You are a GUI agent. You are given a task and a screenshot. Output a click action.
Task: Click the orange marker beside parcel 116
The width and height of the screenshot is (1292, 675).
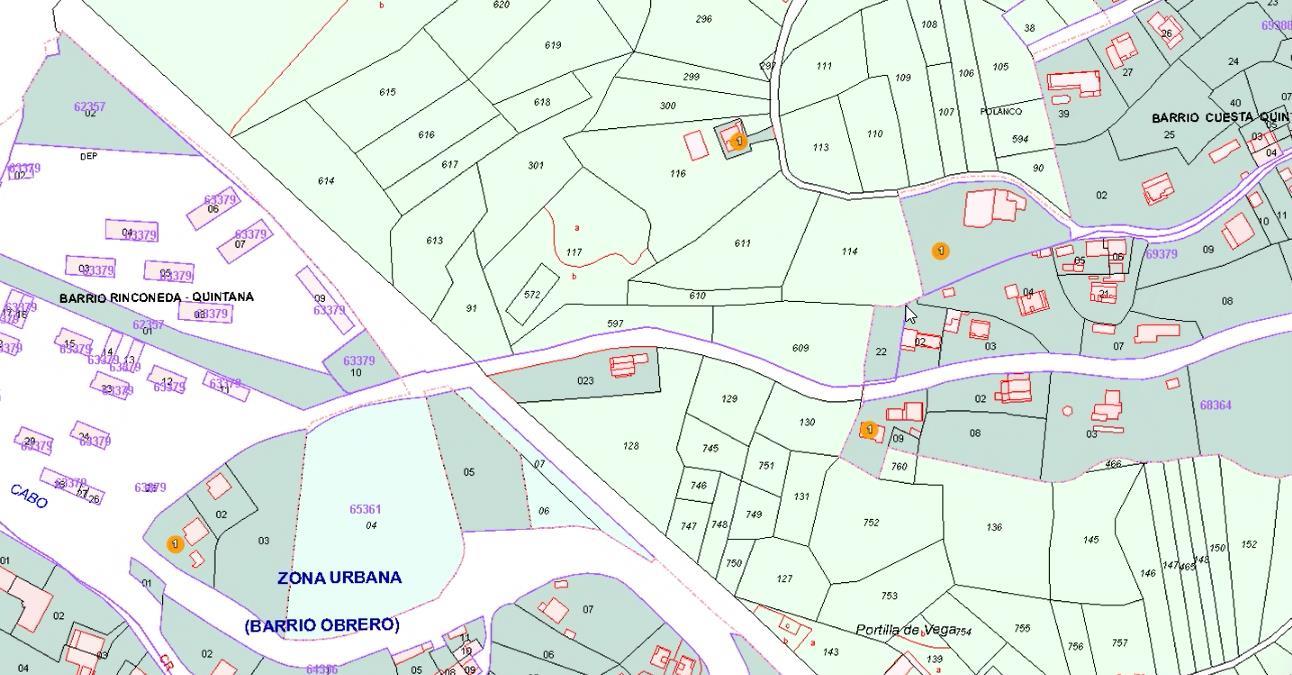point(739,142)
